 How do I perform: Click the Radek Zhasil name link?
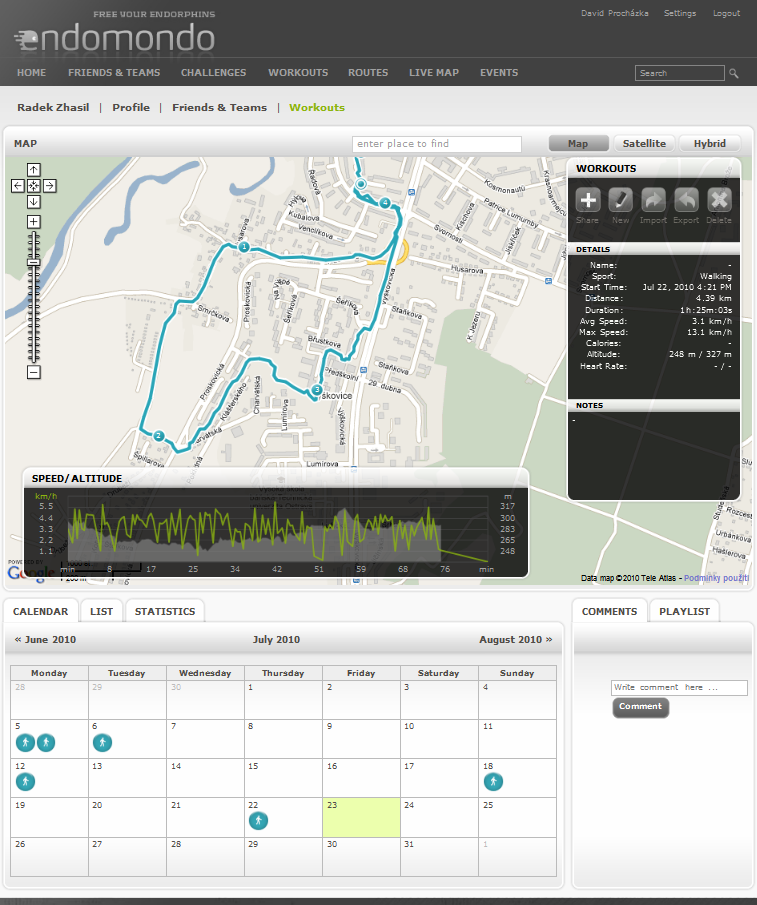(53, 107)
